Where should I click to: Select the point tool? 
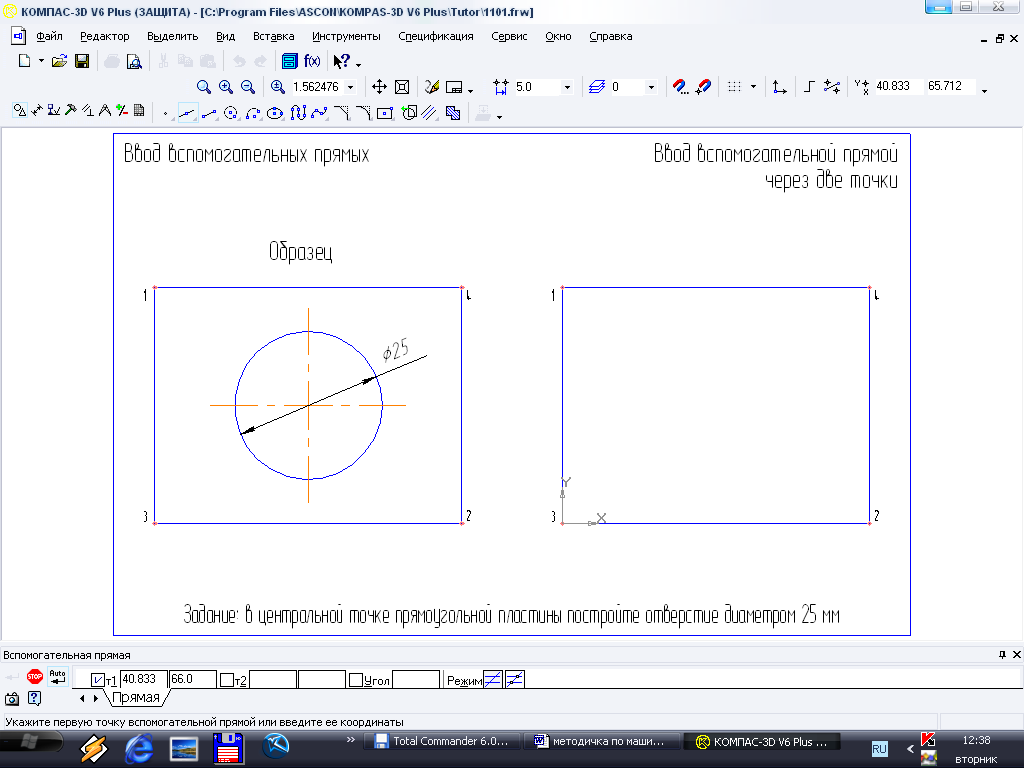(x=165, y=114)
